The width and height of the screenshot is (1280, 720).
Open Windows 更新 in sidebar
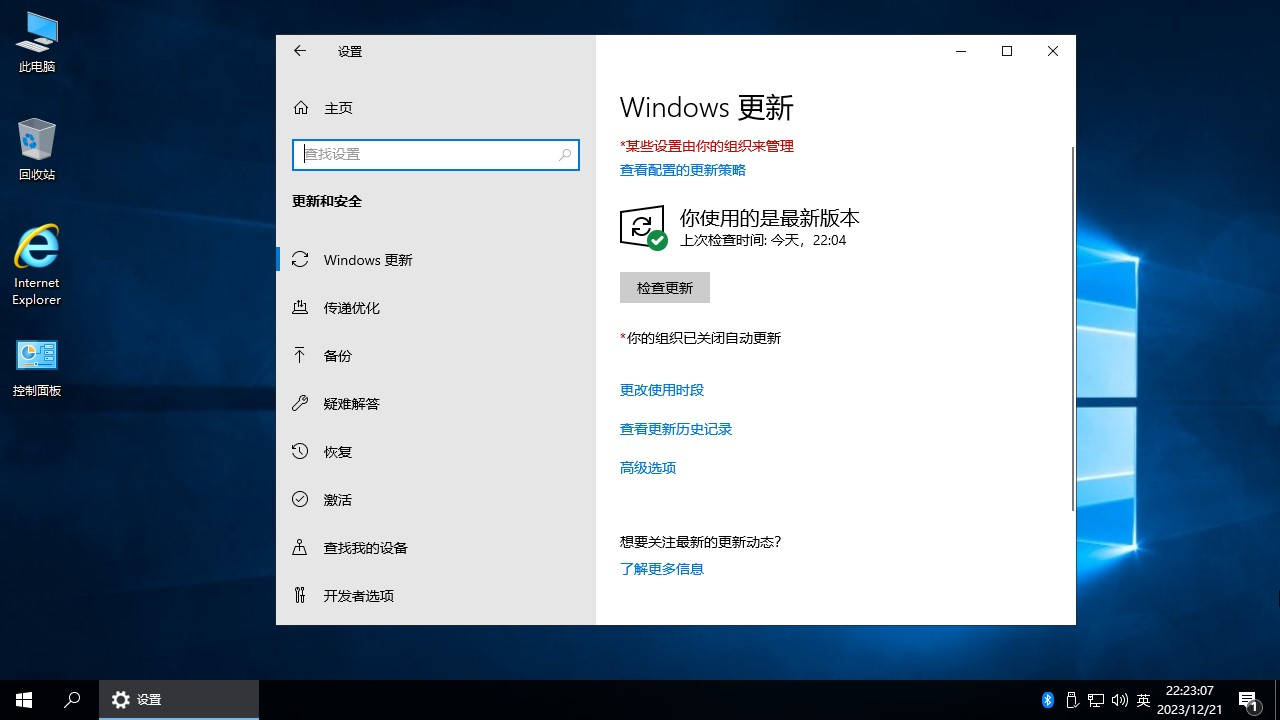click(x=436, y=260)
